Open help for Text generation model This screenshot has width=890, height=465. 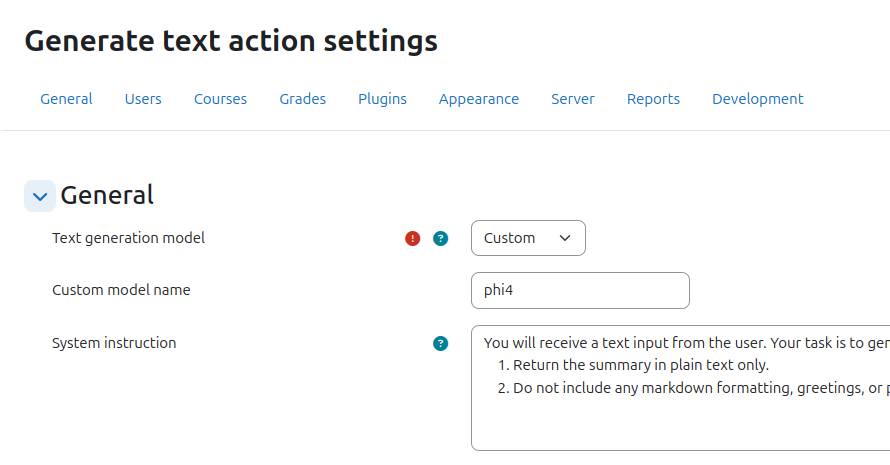coord(440,238)
